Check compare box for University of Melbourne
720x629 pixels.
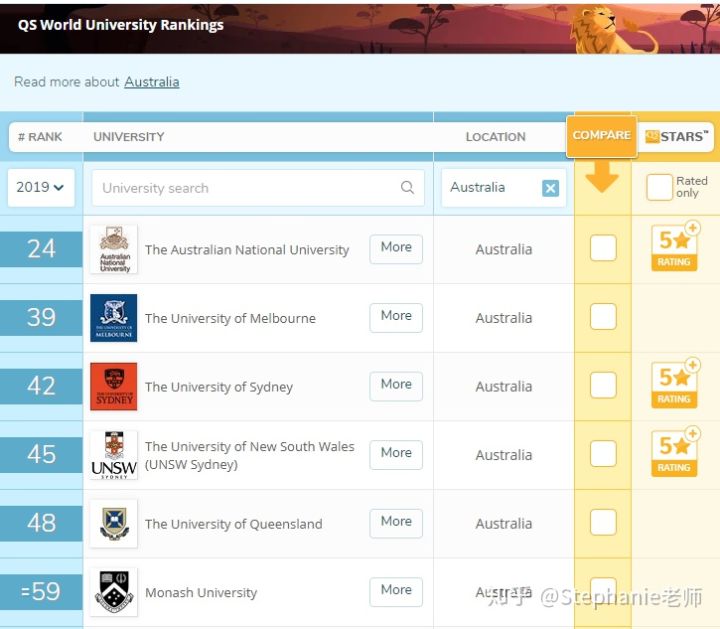click(x=603, y=316)
